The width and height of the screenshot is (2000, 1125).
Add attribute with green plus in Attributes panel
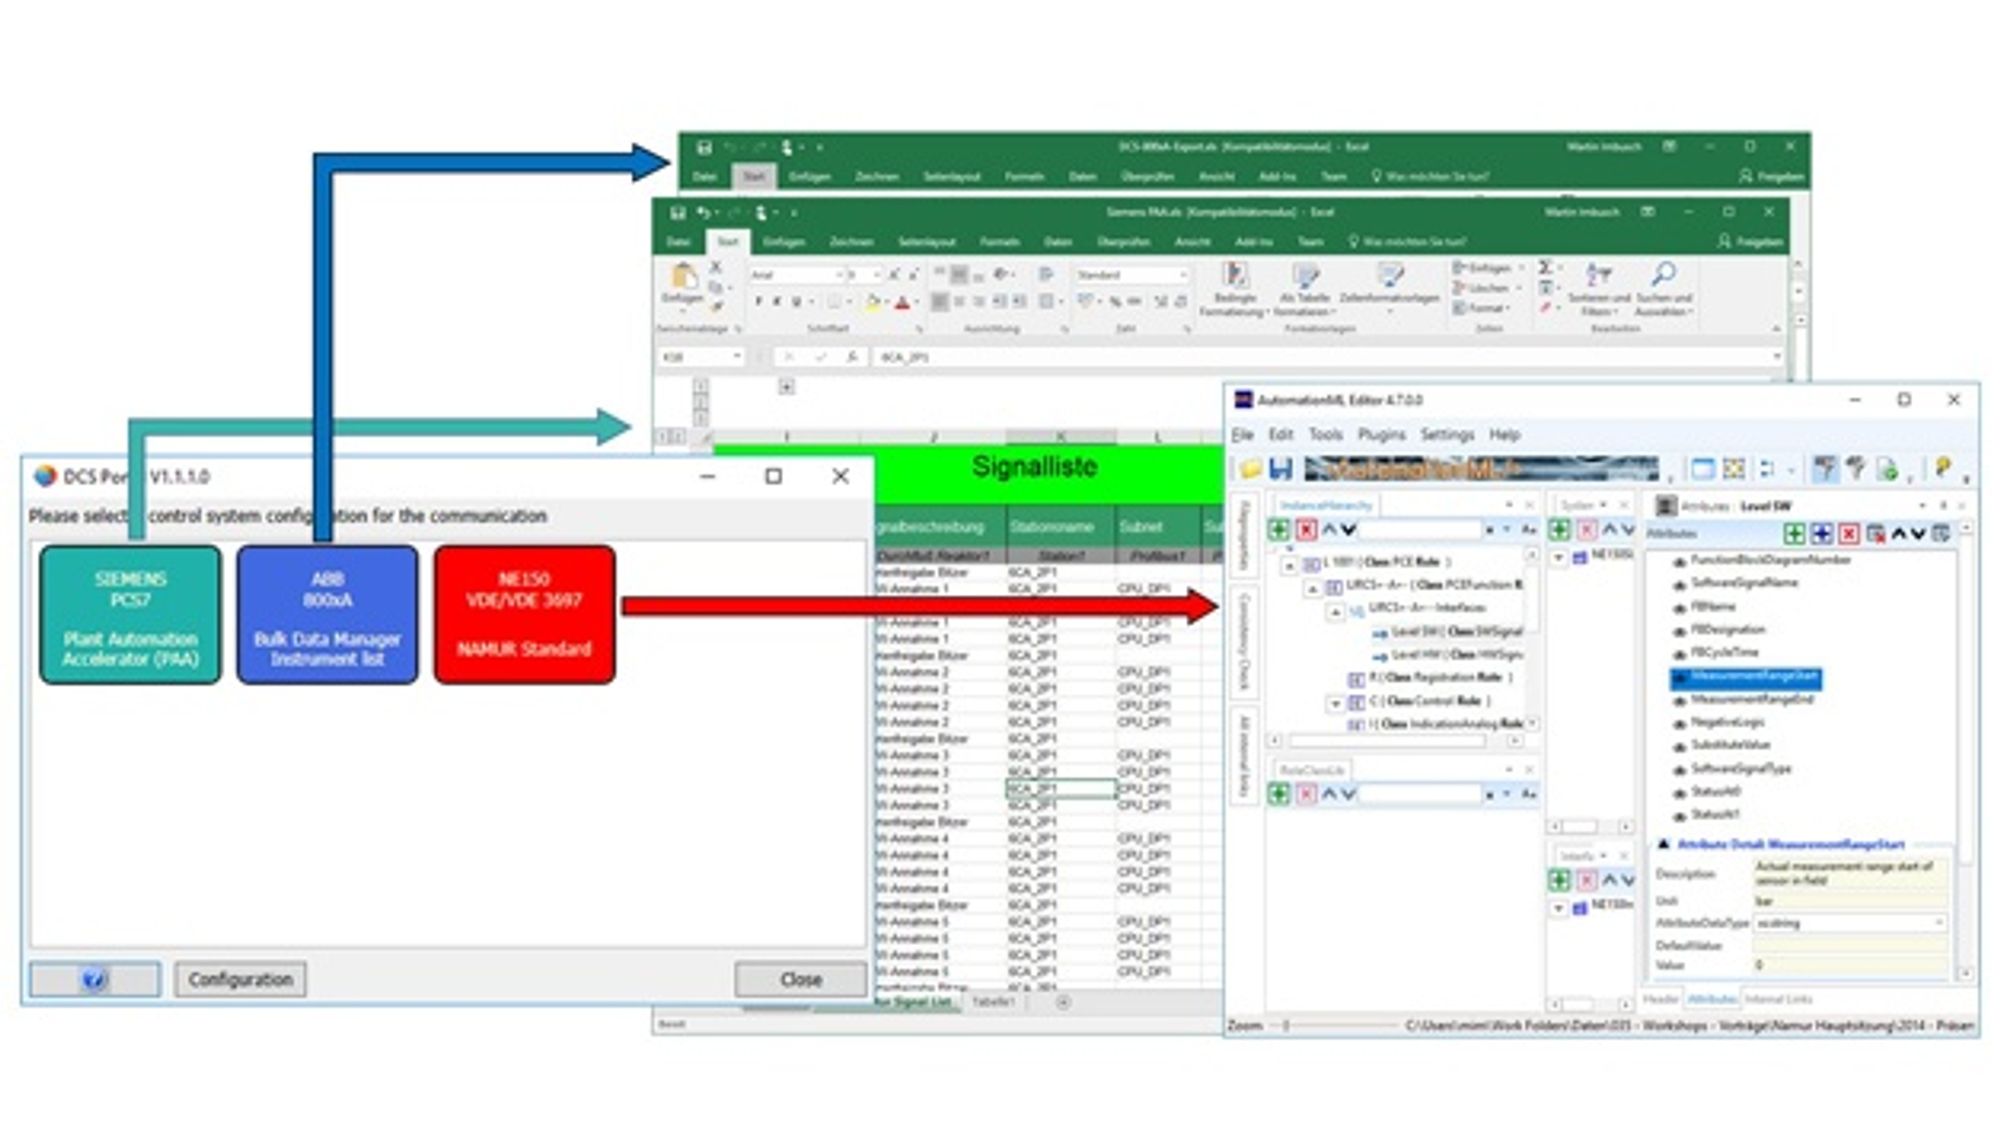tap(1795, 534)
